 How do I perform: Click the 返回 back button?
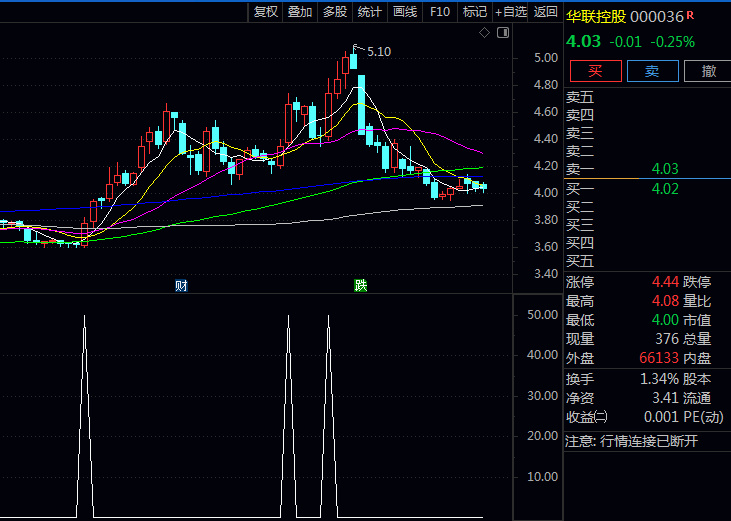(545, 12)
